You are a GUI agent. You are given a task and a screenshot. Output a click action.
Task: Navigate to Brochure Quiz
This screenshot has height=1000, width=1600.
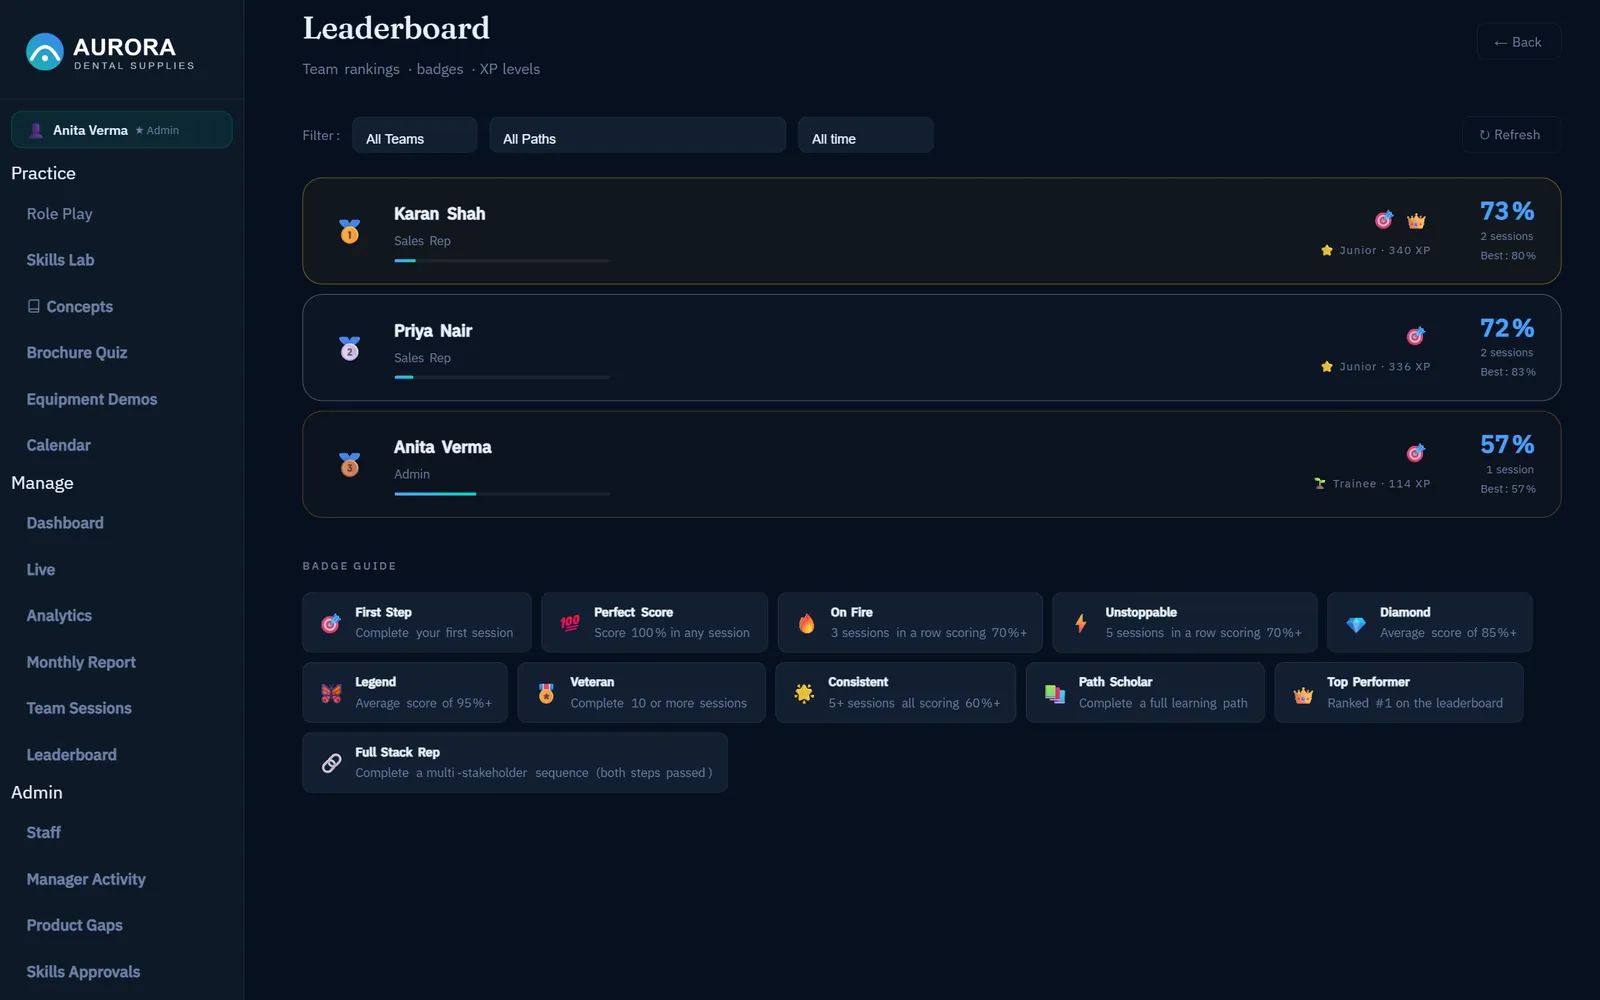point(77,353)
